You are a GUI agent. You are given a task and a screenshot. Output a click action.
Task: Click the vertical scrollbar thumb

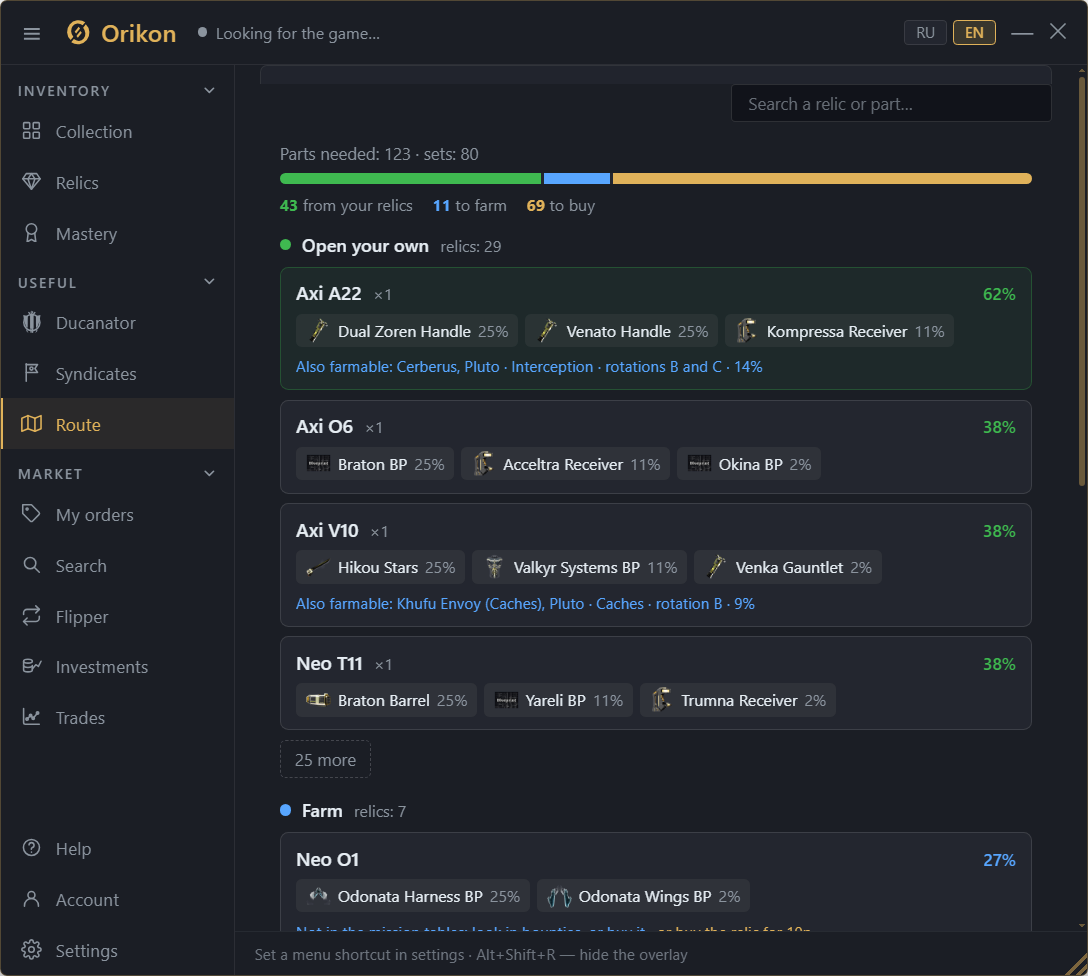[x=1082, y=281]
